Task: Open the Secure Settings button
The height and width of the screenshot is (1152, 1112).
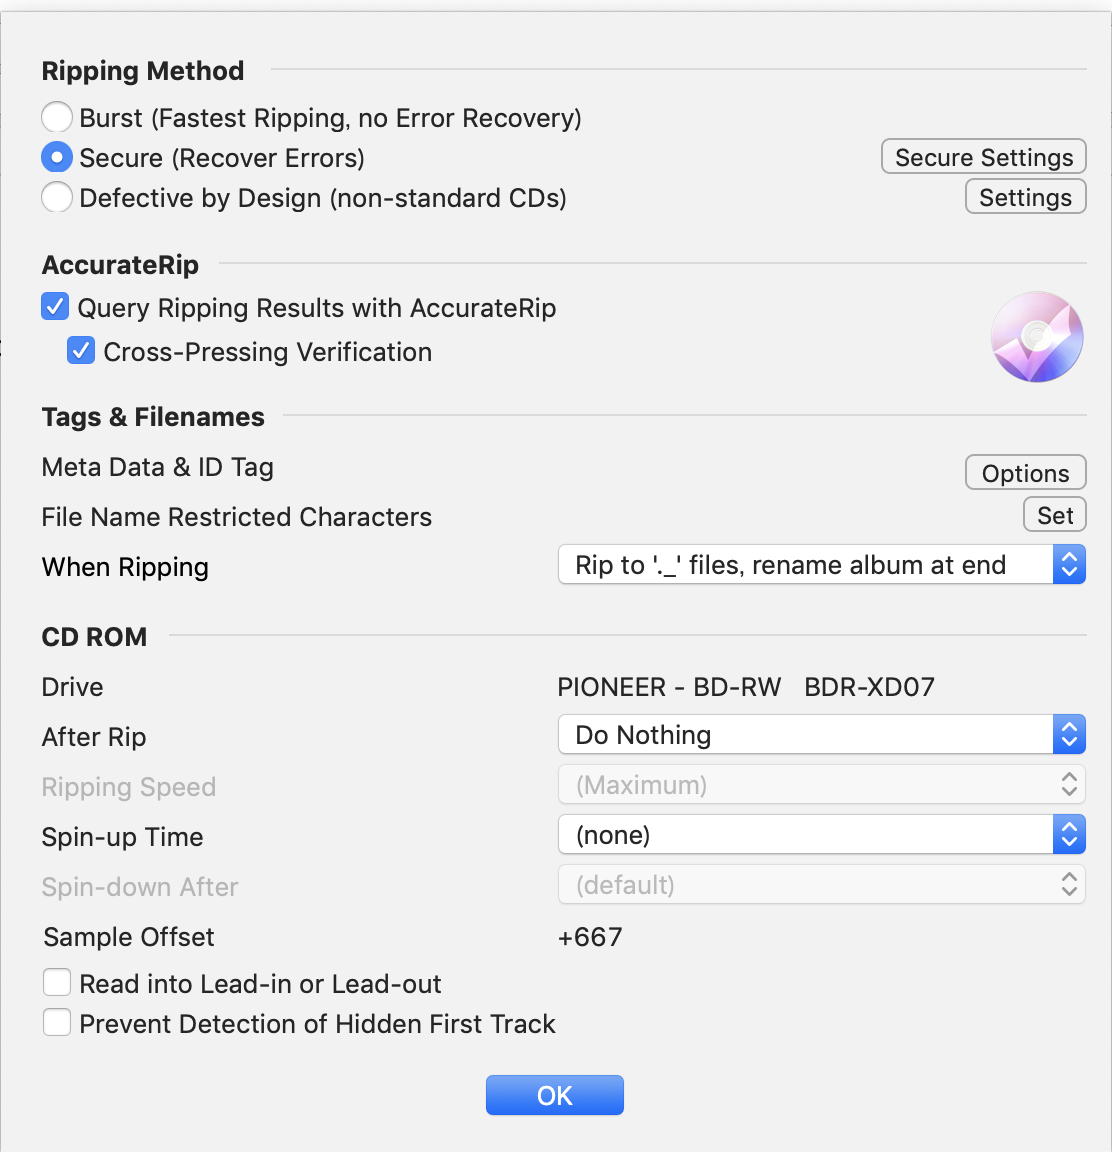Action: (x=983, y=156)
